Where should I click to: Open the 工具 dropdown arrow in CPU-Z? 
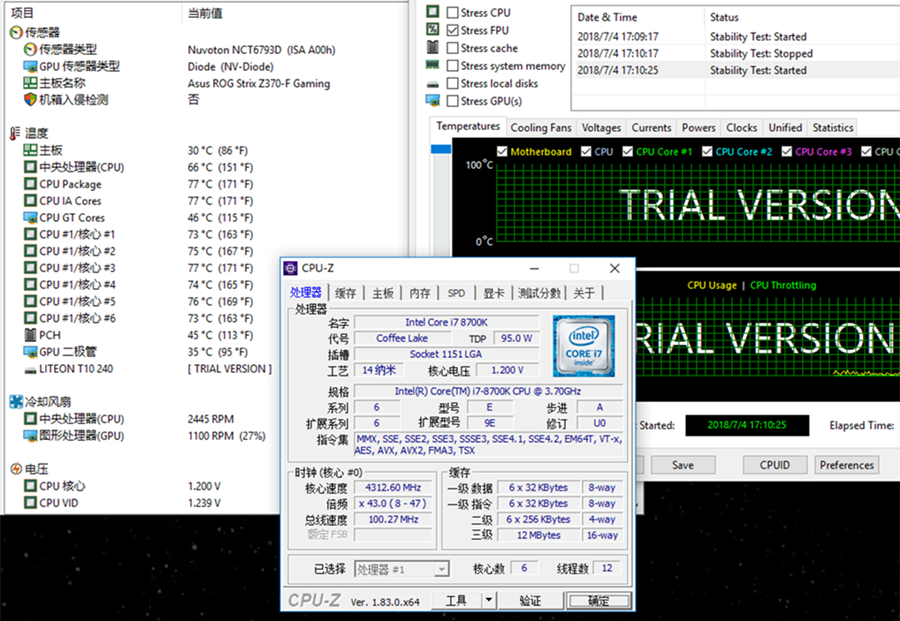489,601
